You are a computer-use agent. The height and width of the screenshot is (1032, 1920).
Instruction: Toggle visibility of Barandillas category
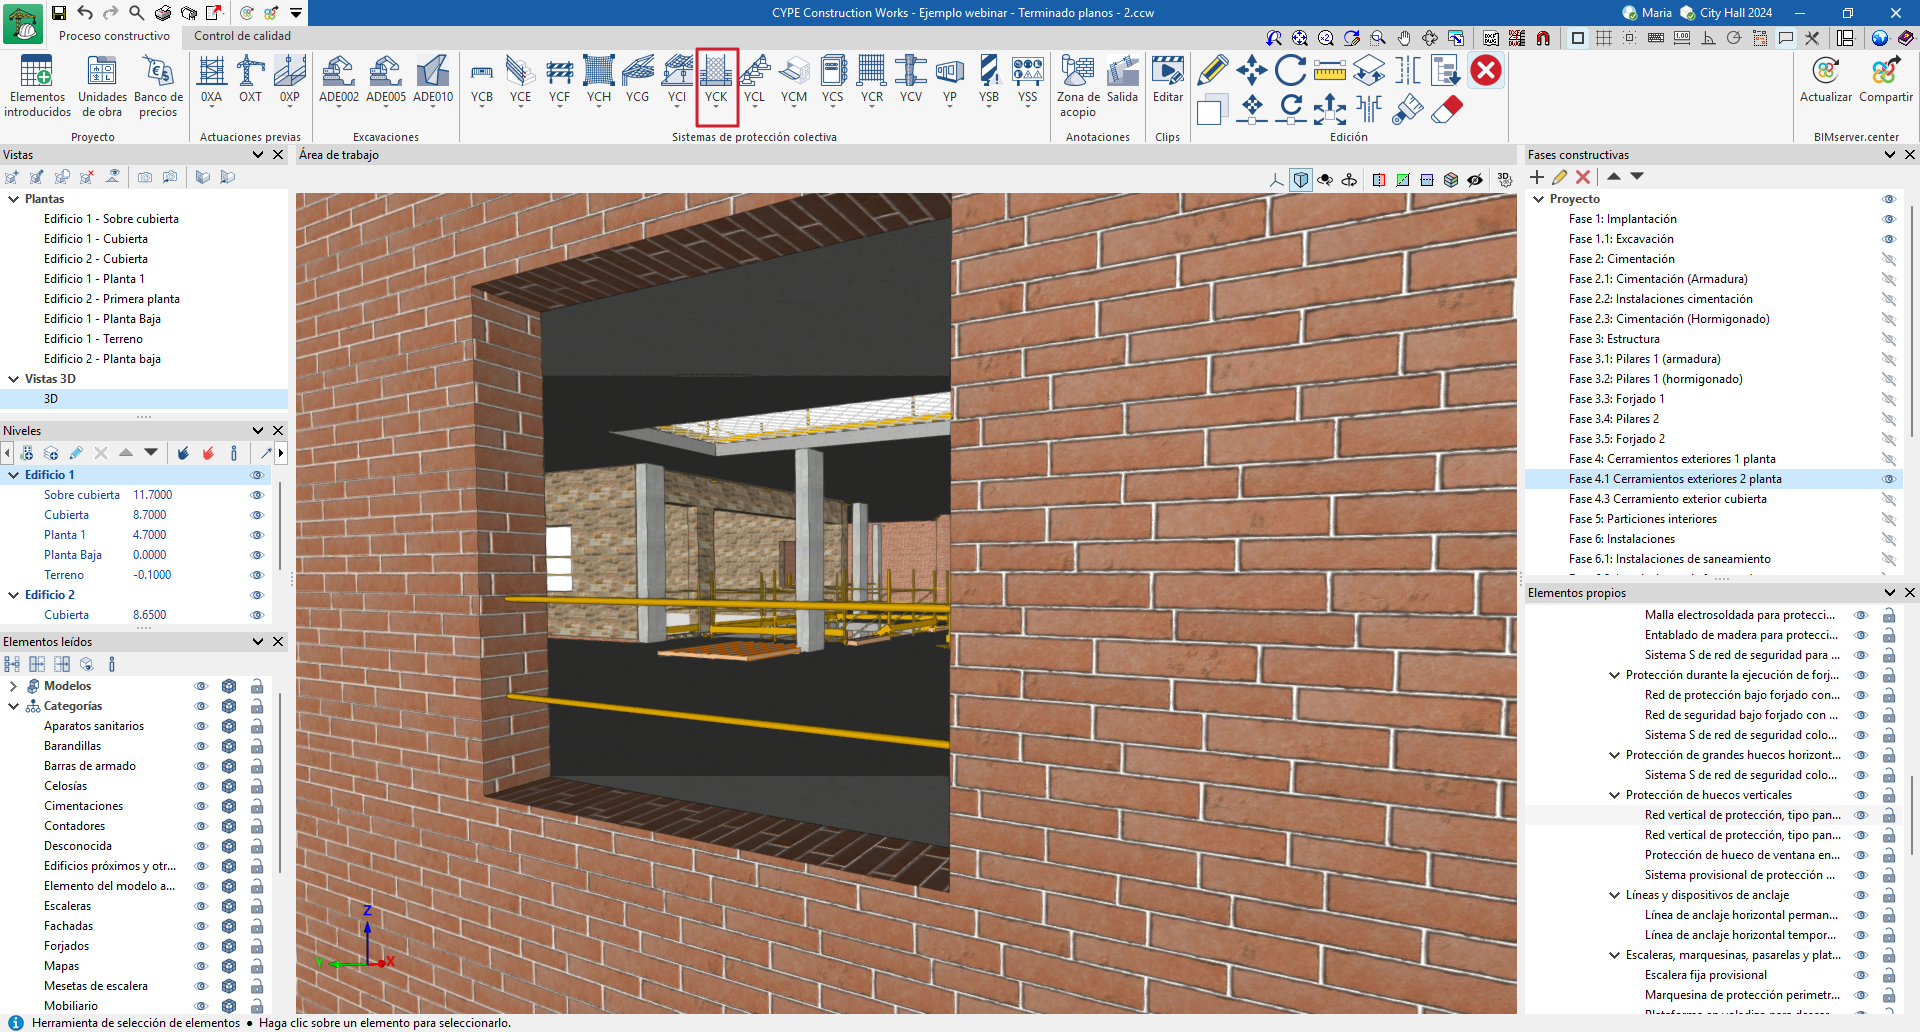click(201, 746)
